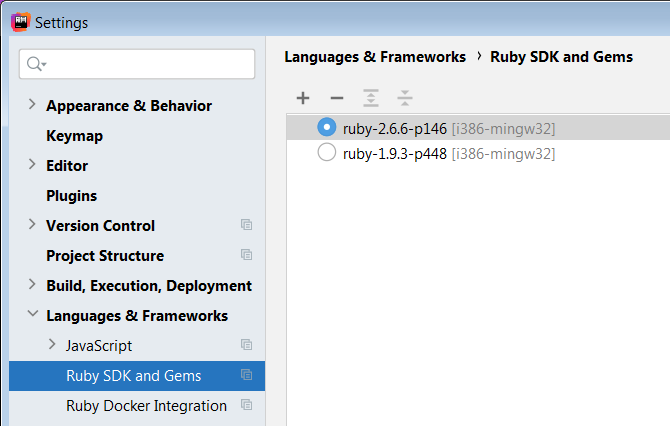Expand Build, Execution, Deployment section
670x426 pixels.
pos(32,284)
